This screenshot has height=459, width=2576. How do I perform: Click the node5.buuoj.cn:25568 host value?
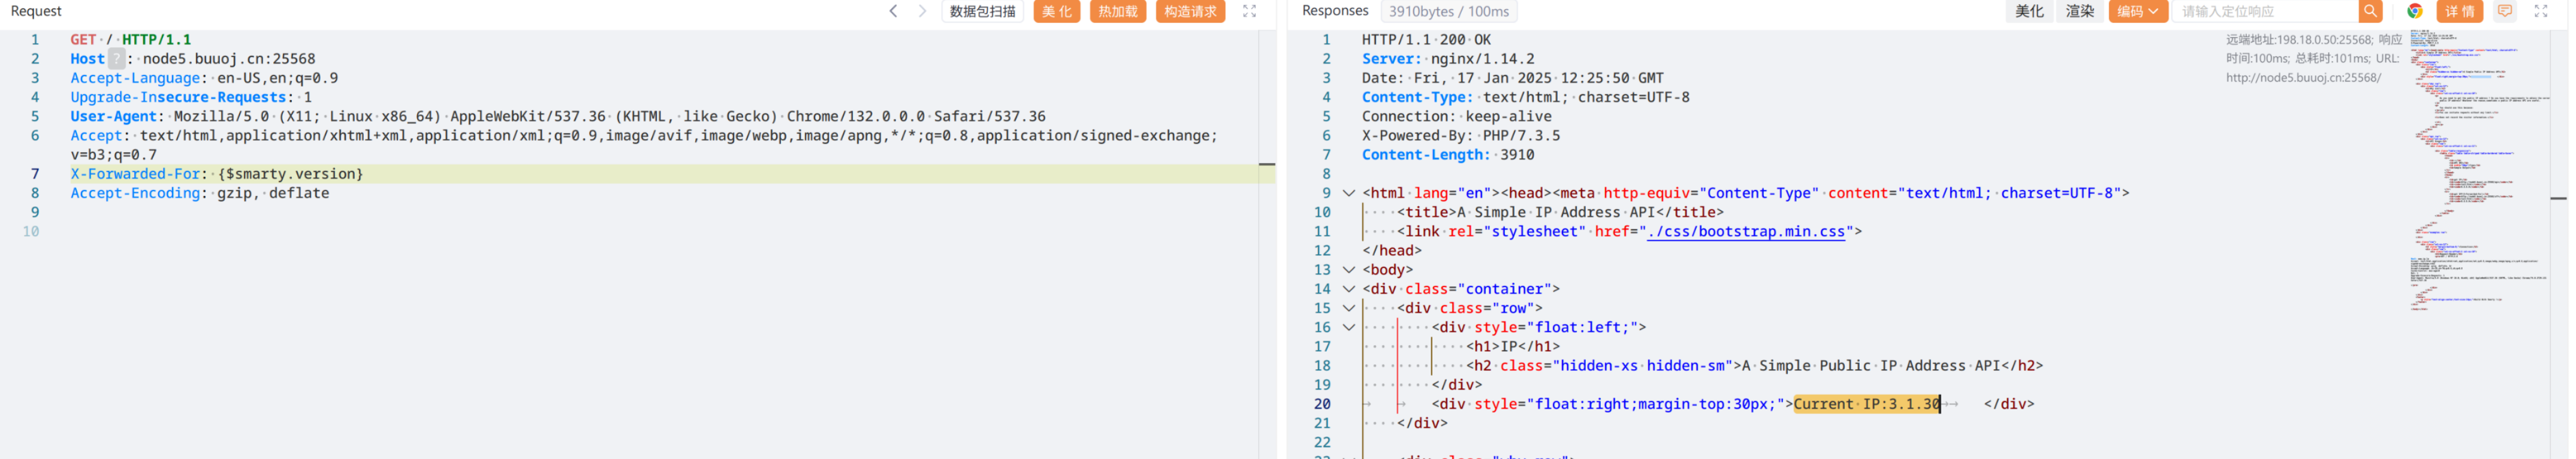(x=229, y=59)
